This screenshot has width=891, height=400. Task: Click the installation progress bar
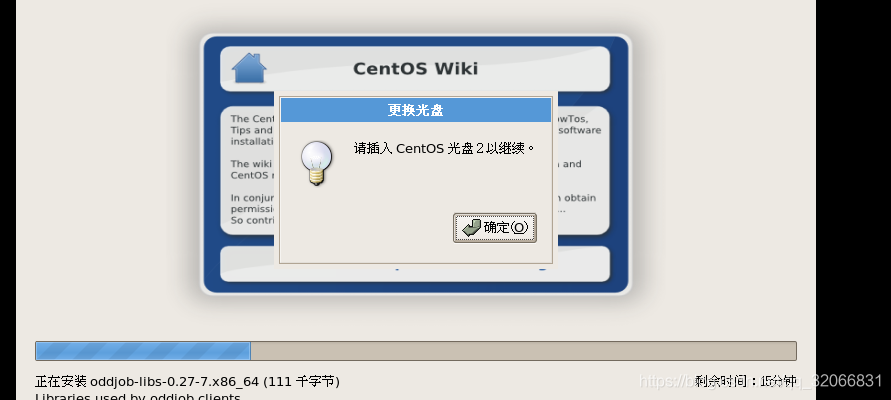click(415, 351)
